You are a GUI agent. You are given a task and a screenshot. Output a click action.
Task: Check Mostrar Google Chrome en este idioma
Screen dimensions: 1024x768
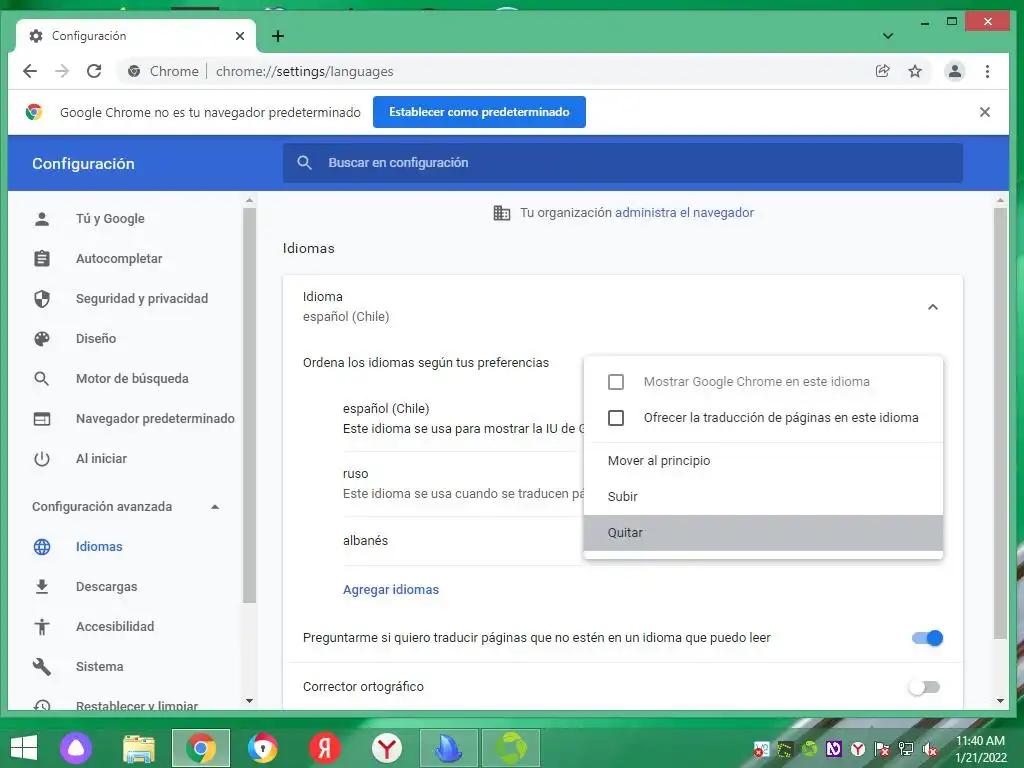[616, 381]
